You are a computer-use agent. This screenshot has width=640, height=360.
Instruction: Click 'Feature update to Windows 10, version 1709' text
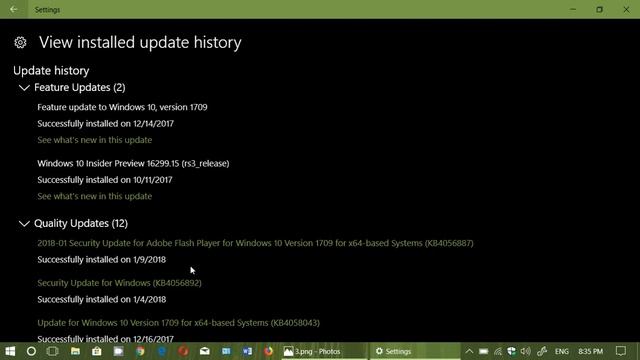(x=122, y=107)
